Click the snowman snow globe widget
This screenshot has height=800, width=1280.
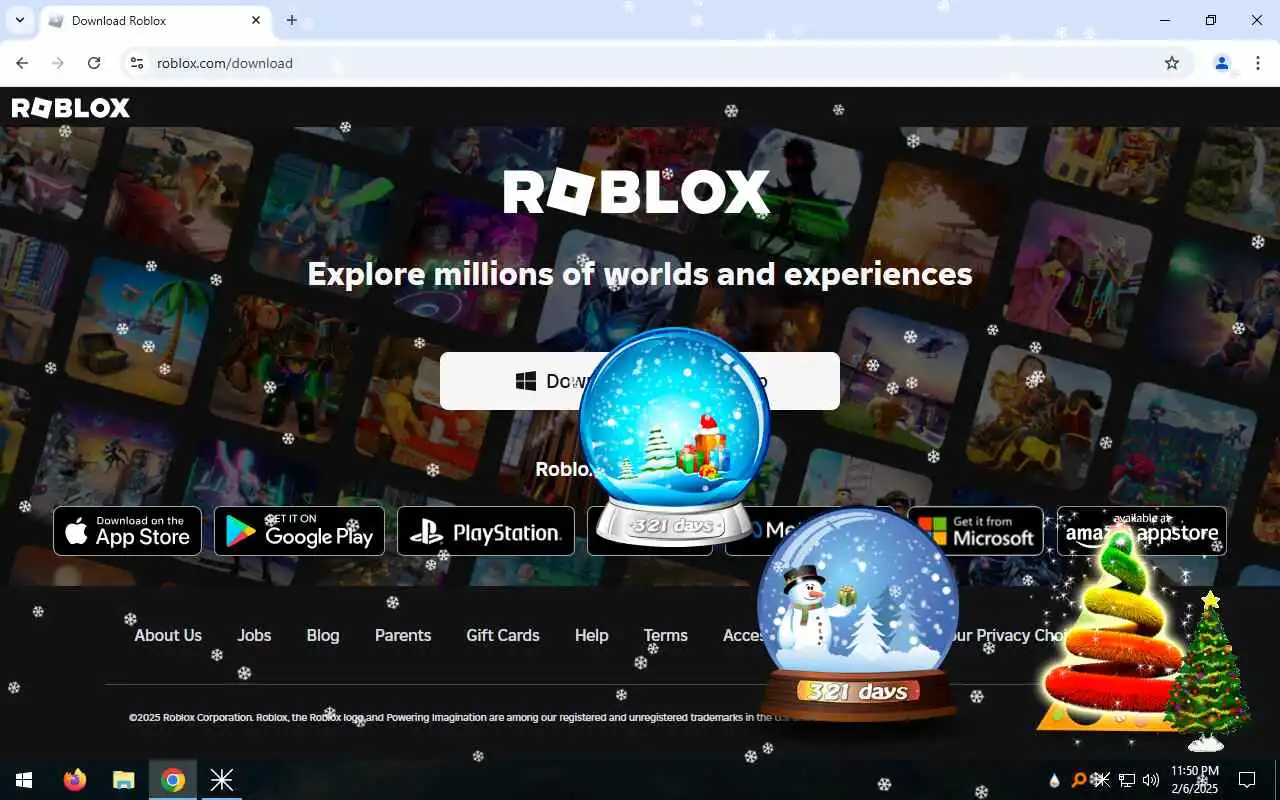(857, 614)
